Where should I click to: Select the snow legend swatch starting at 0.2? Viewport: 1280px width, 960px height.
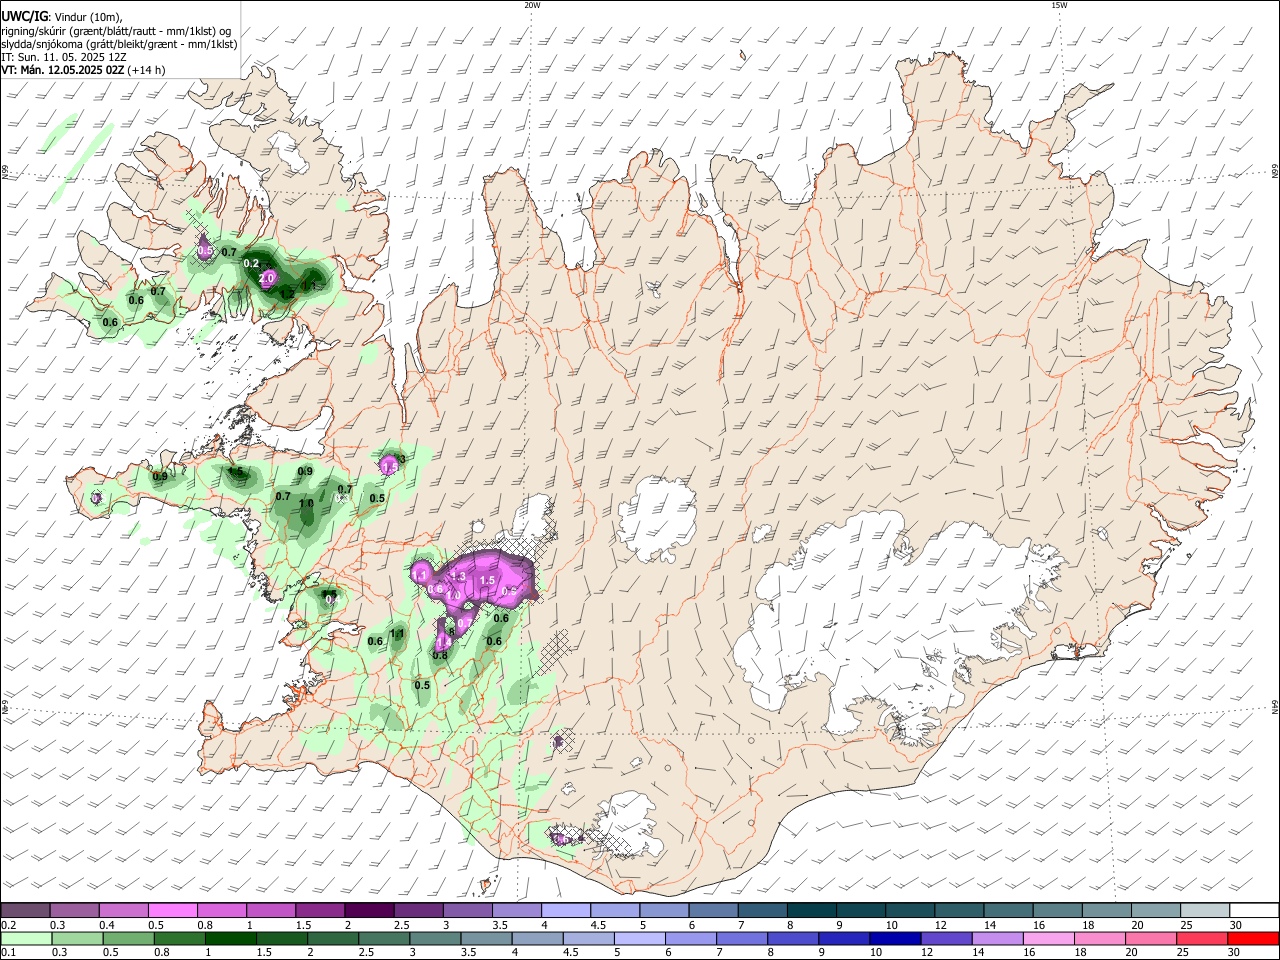(x=25, y=911)
